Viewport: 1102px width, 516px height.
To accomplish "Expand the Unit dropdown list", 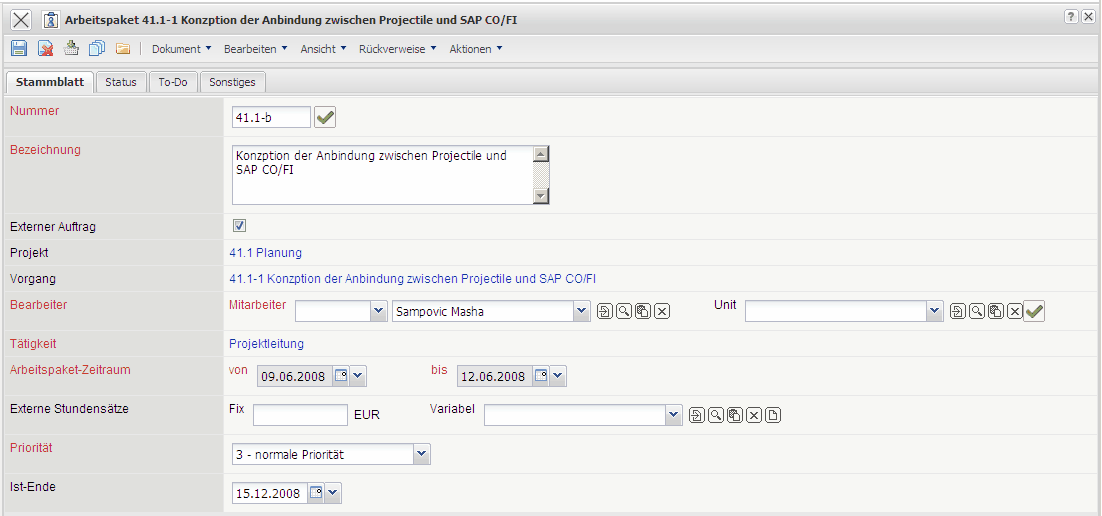I will (x=934, y=311).
